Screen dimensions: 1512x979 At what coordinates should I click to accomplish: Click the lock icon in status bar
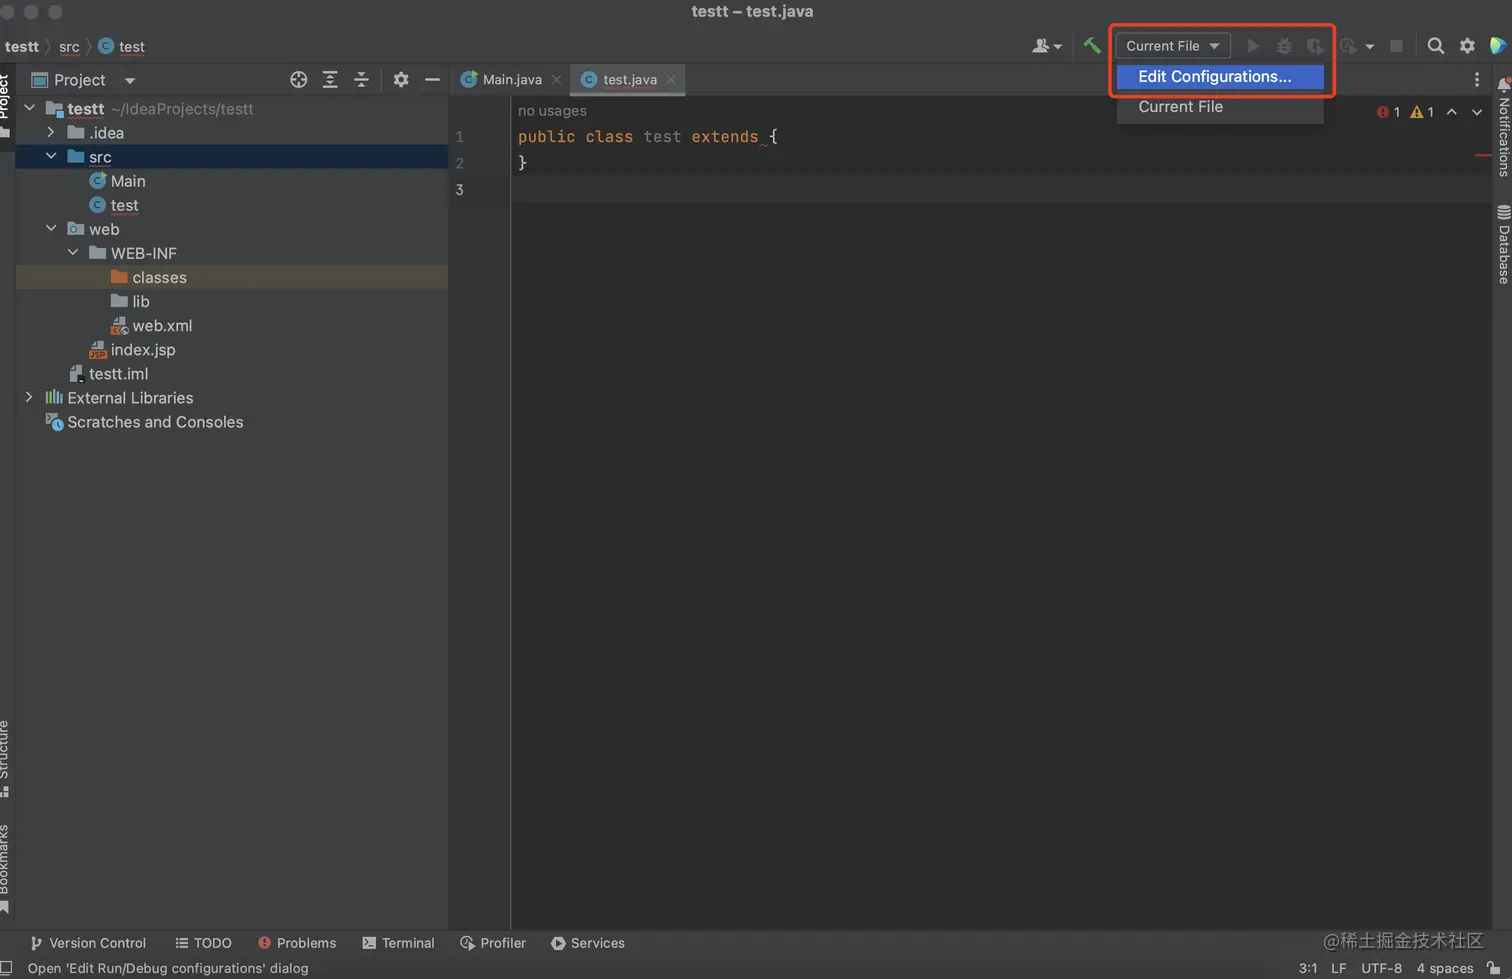tap(1494, 968)
